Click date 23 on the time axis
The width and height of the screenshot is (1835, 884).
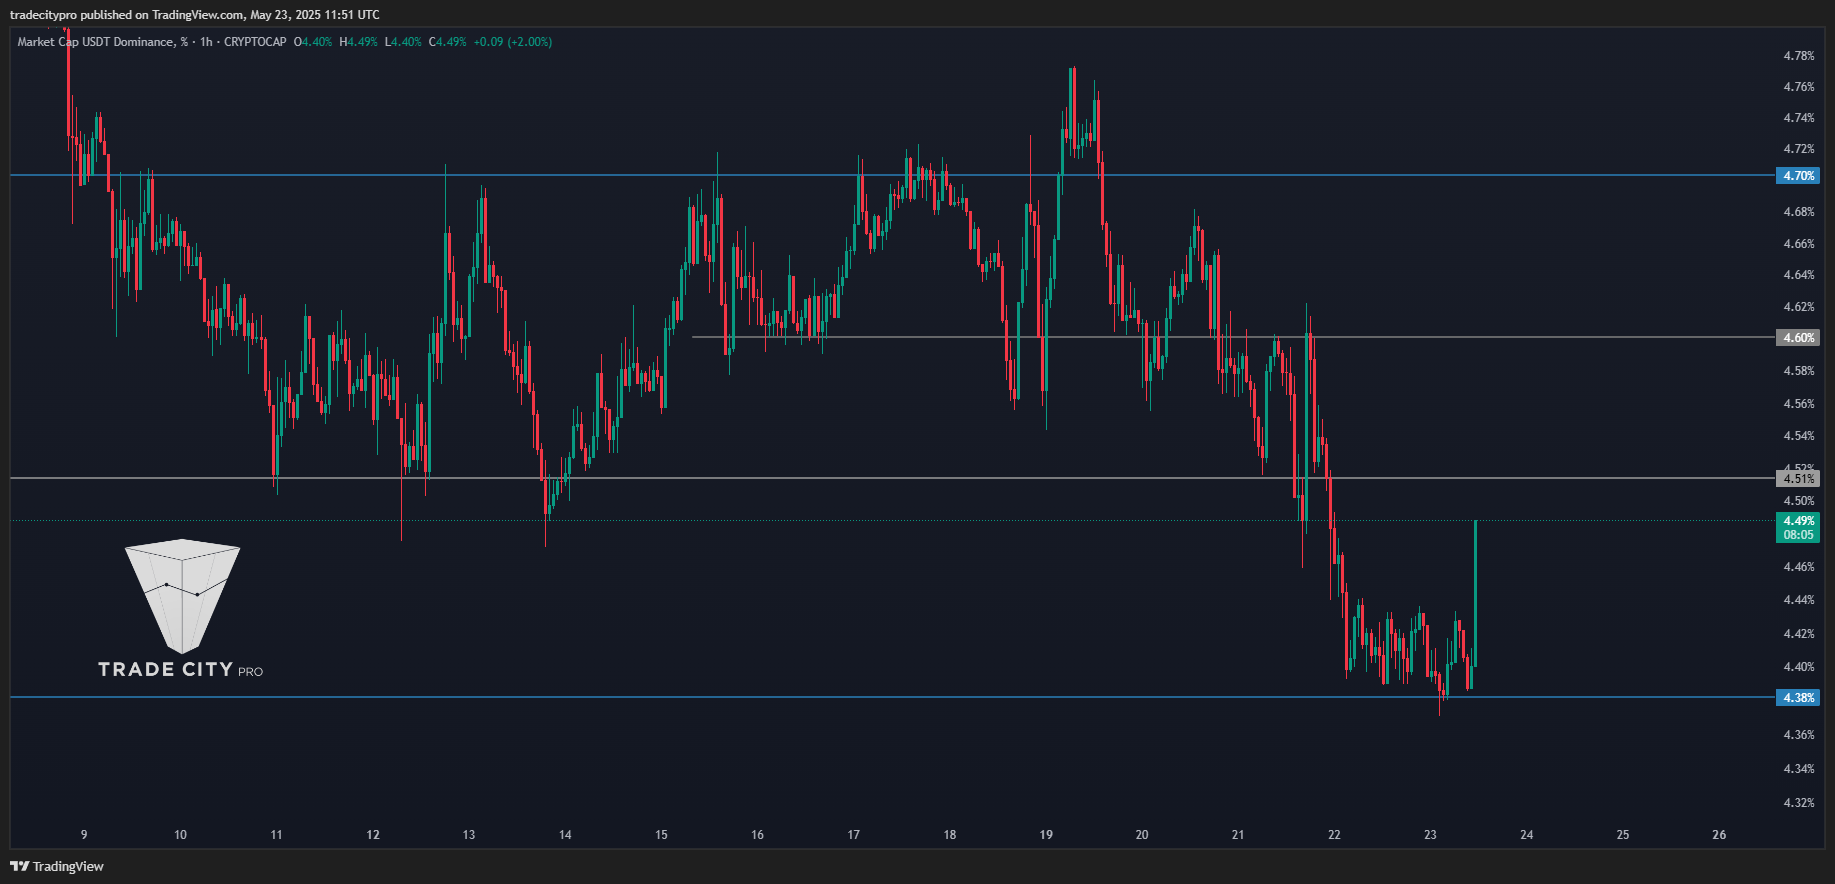point(1431,835)
